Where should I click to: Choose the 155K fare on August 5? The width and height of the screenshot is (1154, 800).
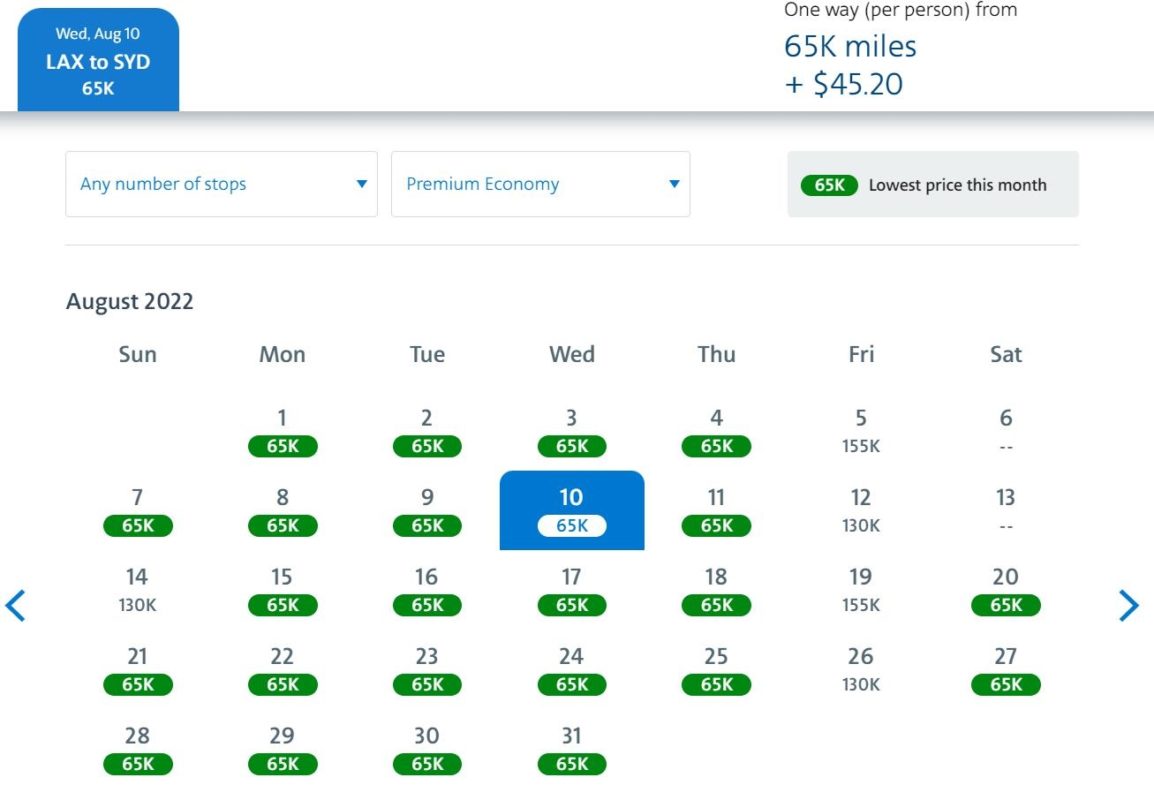[860, 446]
